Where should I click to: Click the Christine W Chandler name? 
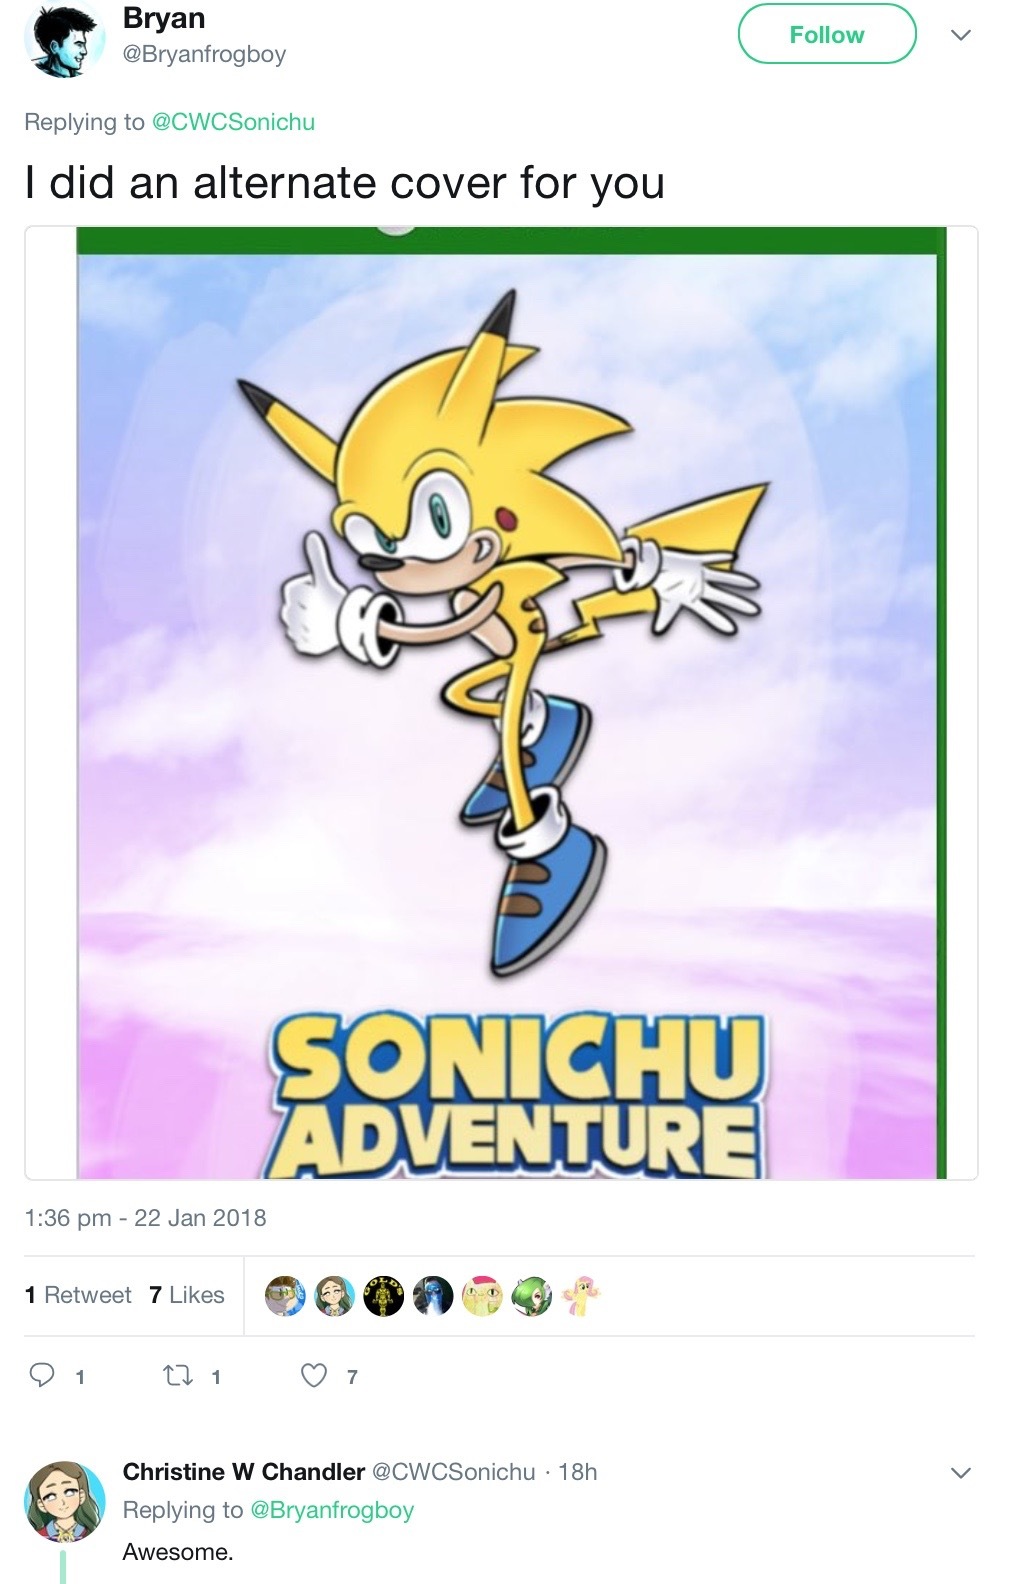(244, 1472)
